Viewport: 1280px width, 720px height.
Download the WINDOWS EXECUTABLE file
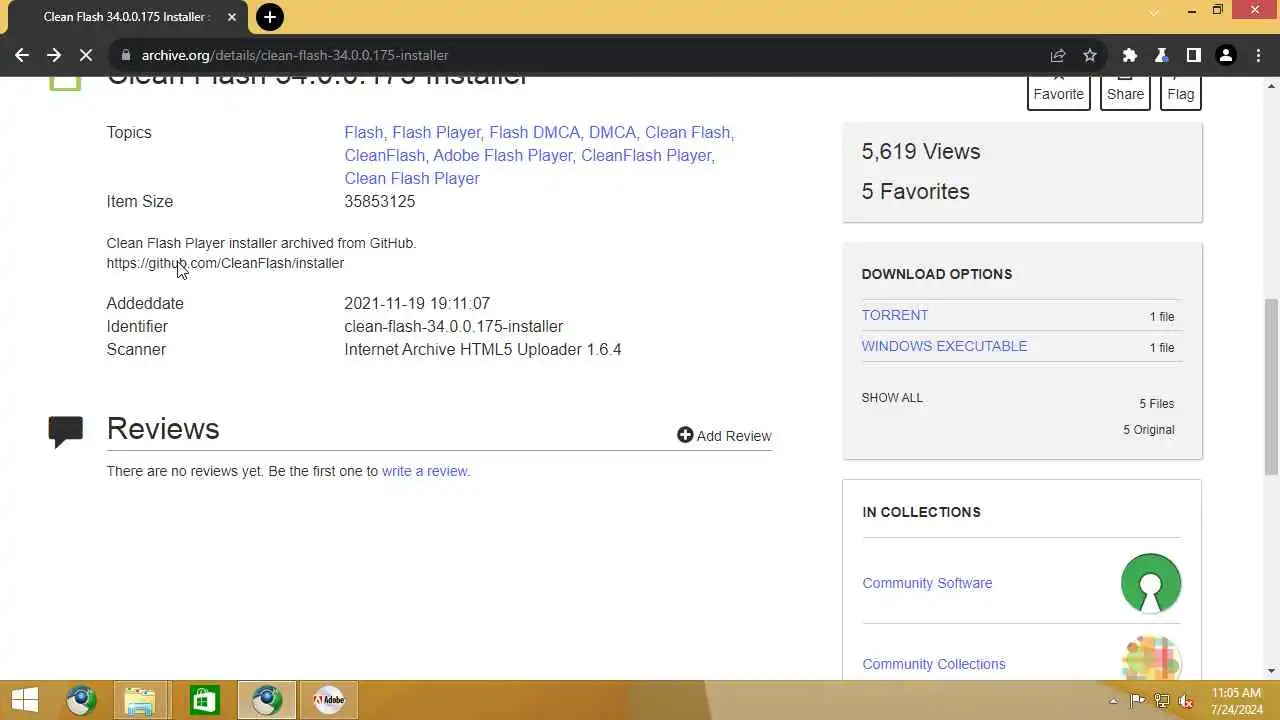(944, 346)
